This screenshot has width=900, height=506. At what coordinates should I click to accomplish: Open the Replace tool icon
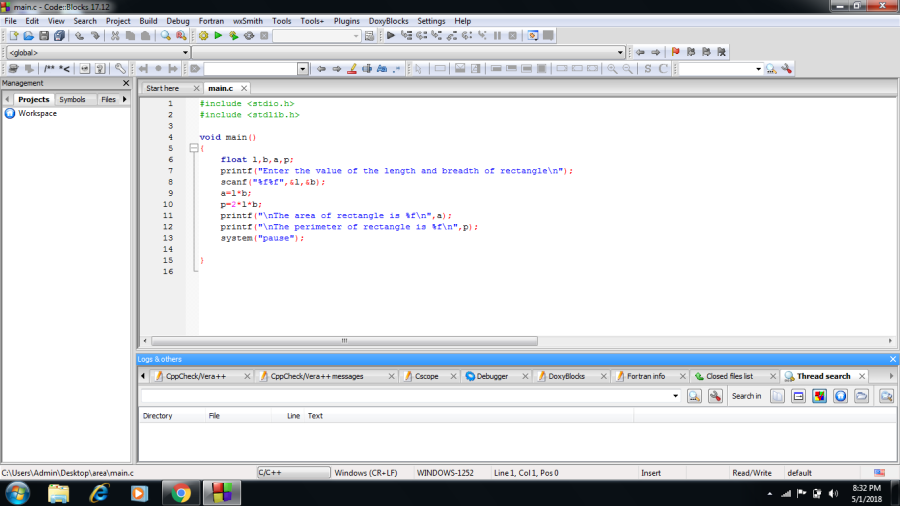(181, 36)
